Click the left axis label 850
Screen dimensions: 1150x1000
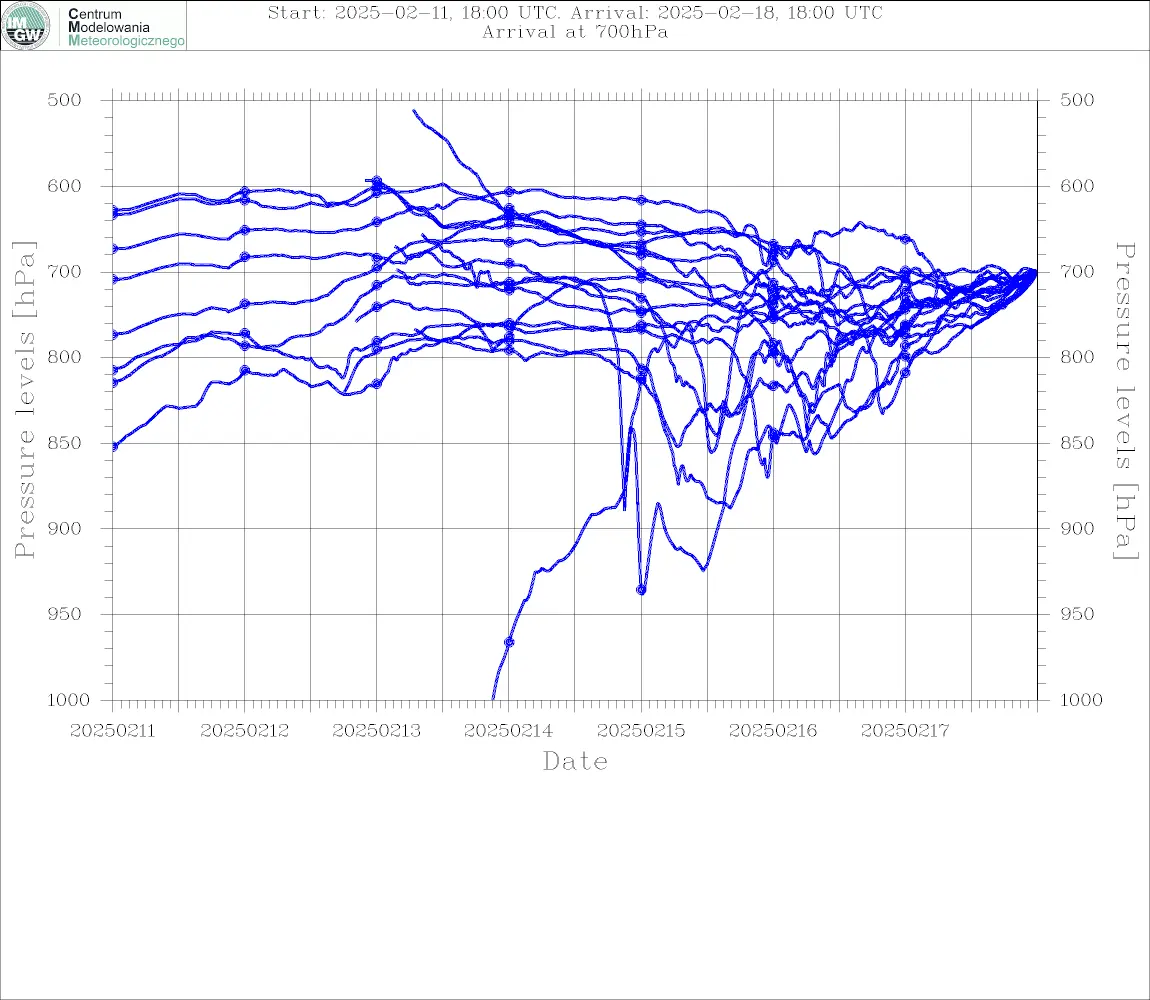[x=65, y=443]
